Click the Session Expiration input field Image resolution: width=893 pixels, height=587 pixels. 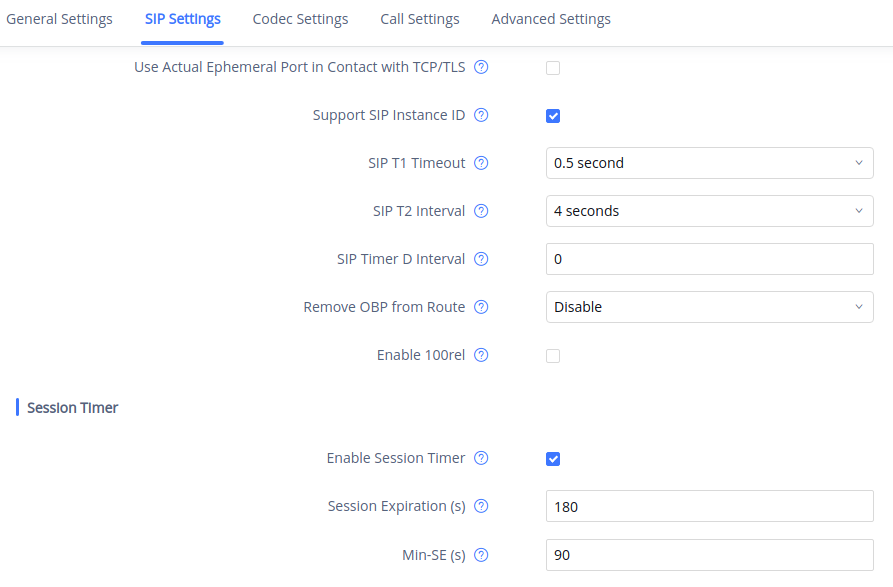pyautogui.click(x=709, y=506)
